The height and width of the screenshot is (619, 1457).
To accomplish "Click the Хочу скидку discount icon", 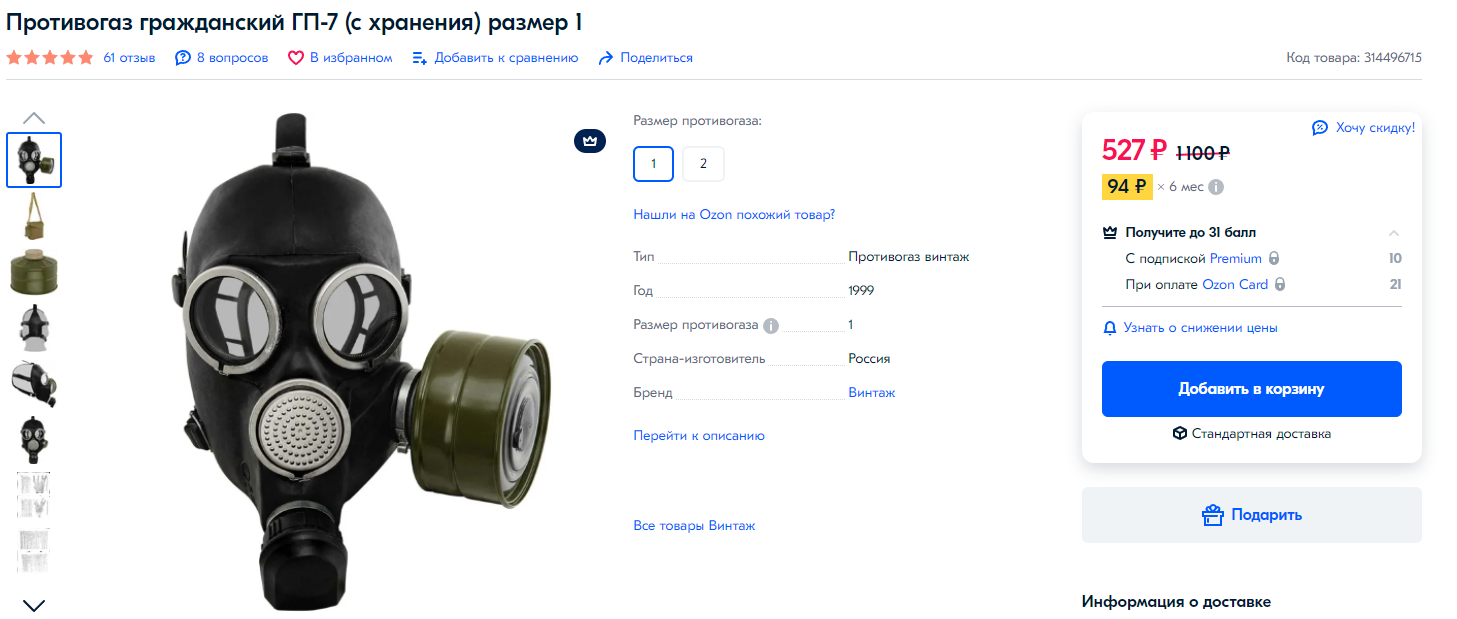I will point(1320,128).
